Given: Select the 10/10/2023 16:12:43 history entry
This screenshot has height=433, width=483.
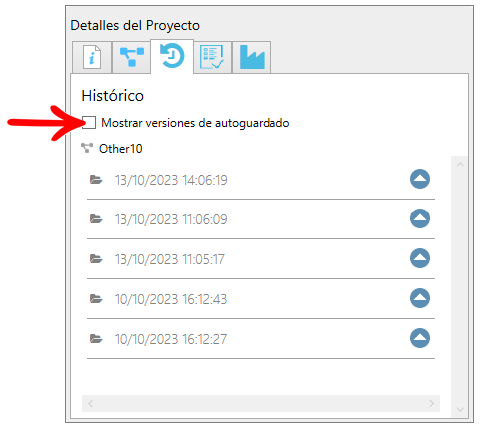Looking at the screenshot, I should tap(261, 299).
